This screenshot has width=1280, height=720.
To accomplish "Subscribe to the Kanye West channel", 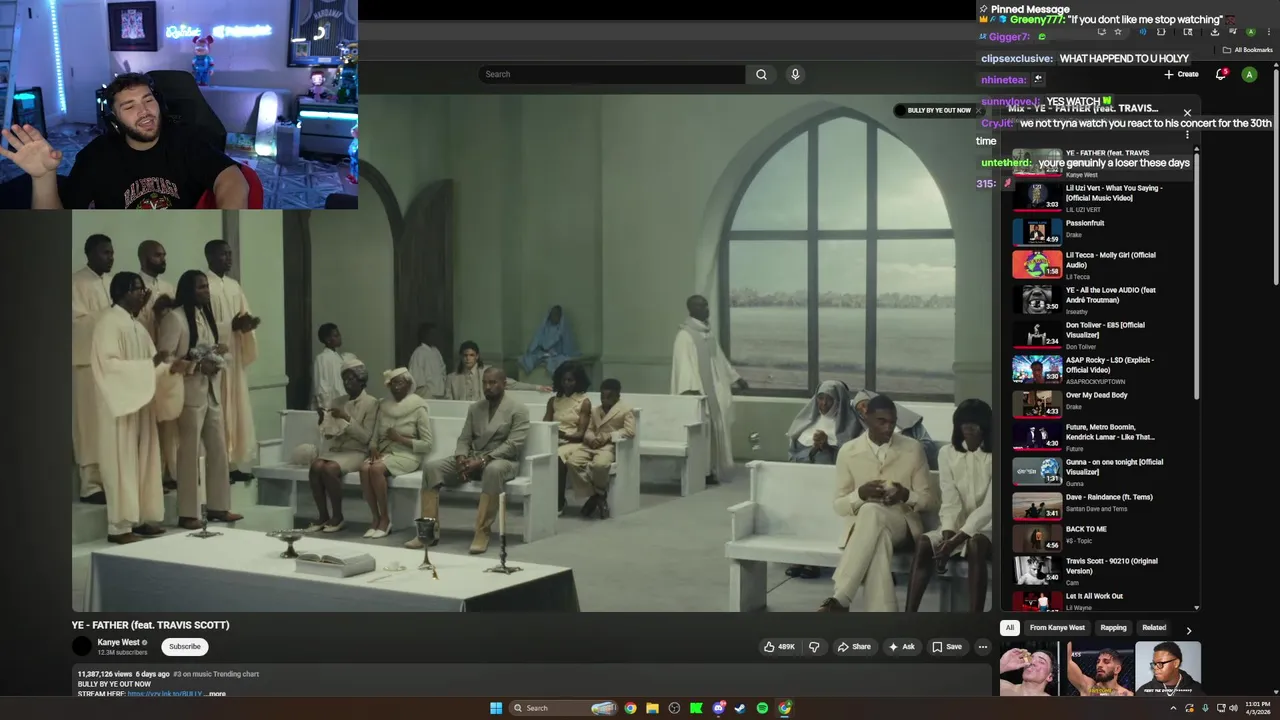I will (185, 647).
